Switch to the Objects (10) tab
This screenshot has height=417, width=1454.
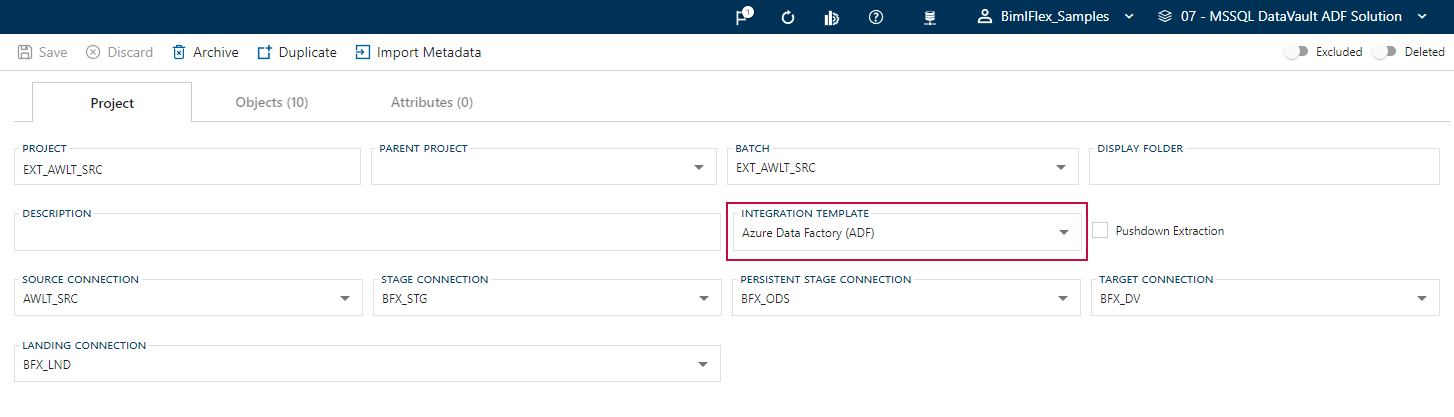pos(271,102)
